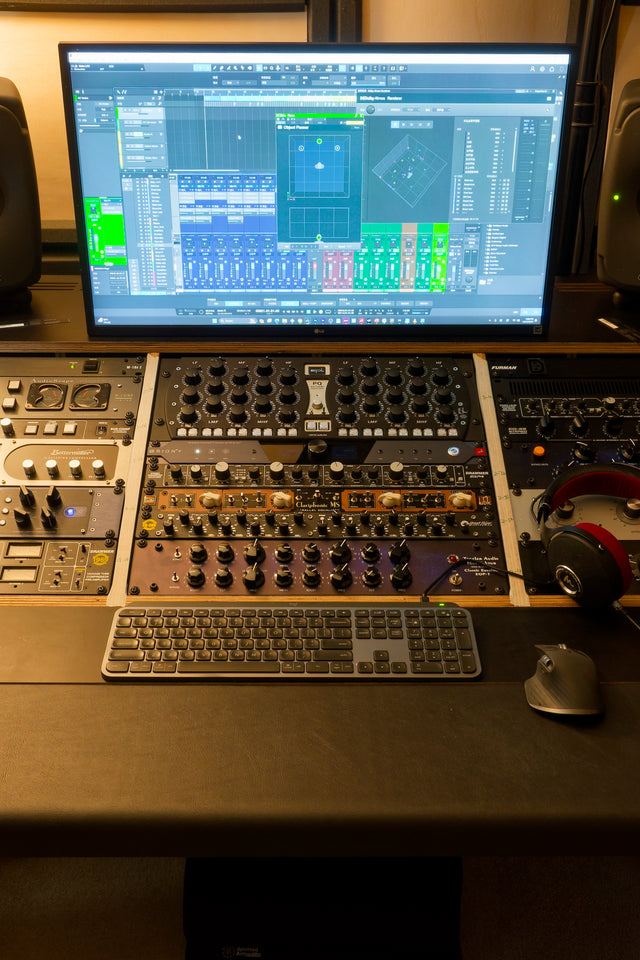
Task: Click the right speaker icon in Object Panner
Action: tap(337, 148)
